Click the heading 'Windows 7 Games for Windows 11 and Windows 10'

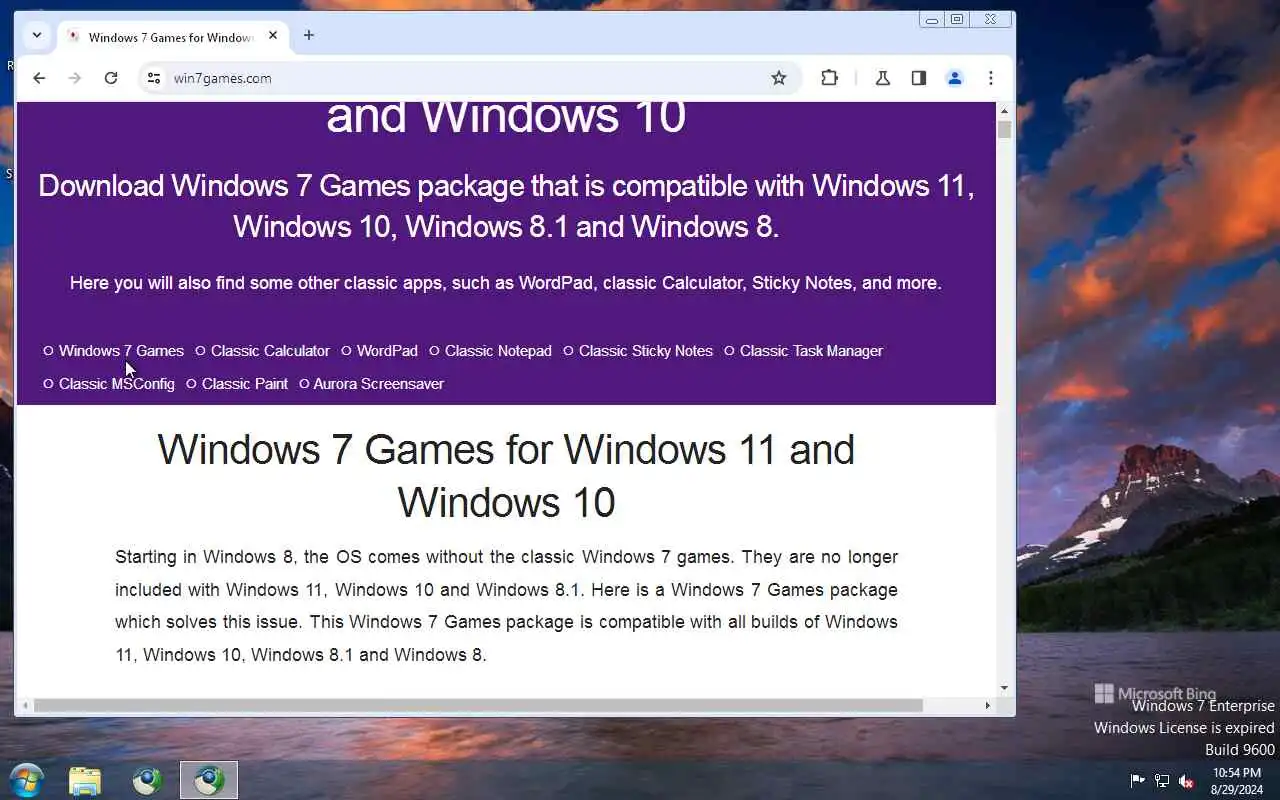(506, 476)
